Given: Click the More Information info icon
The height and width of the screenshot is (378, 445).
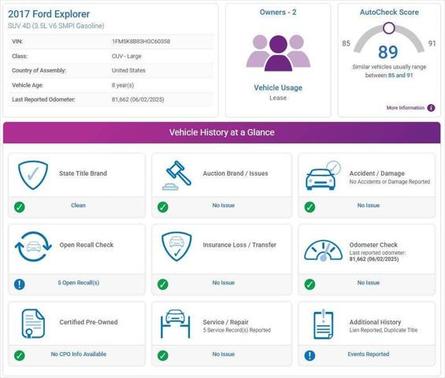Looking at the screenshot, I should tap(431, 108).
